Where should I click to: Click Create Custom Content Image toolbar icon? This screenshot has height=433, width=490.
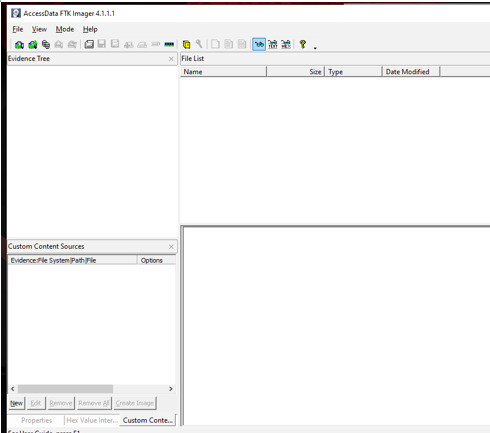click(x=142, y=44)
